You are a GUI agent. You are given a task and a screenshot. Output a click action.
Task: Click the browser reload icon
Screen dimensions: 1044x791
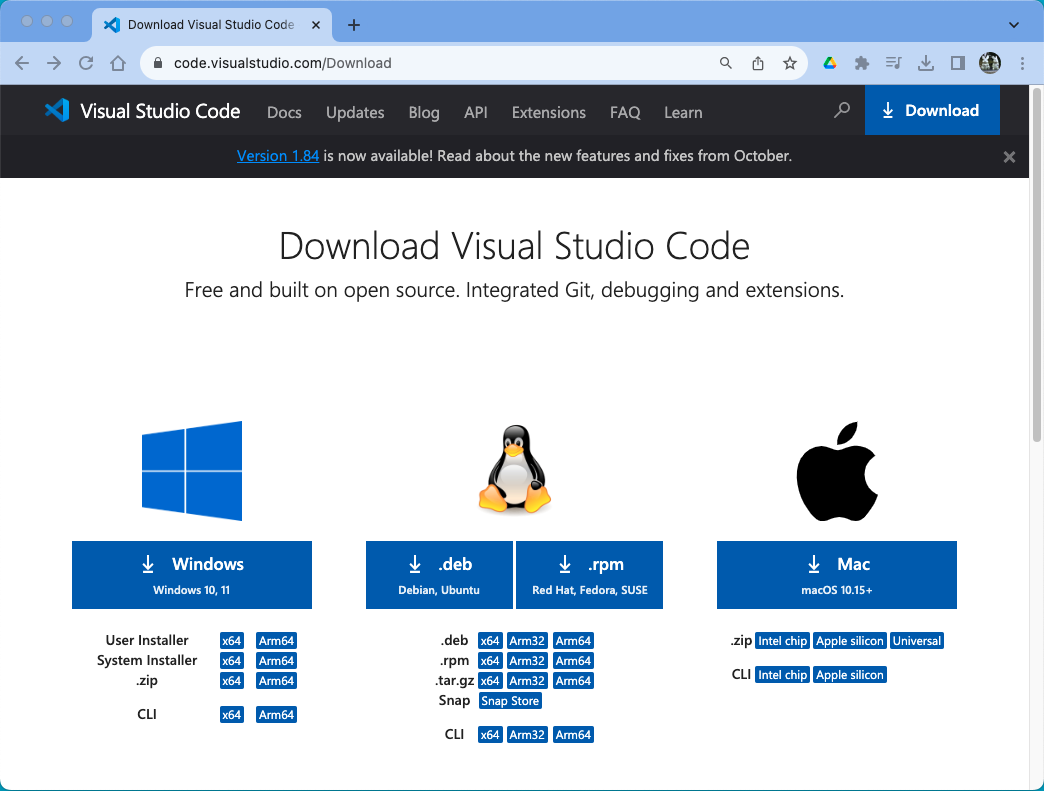click(86, 63)
